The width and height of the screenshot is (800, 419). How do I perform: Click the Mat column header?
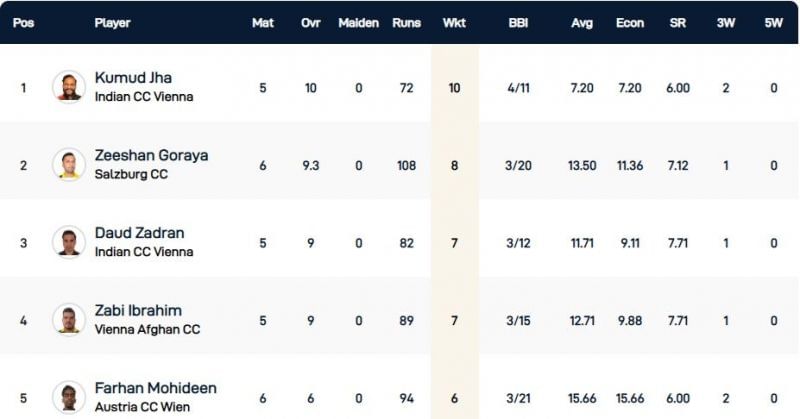(262, 22)
